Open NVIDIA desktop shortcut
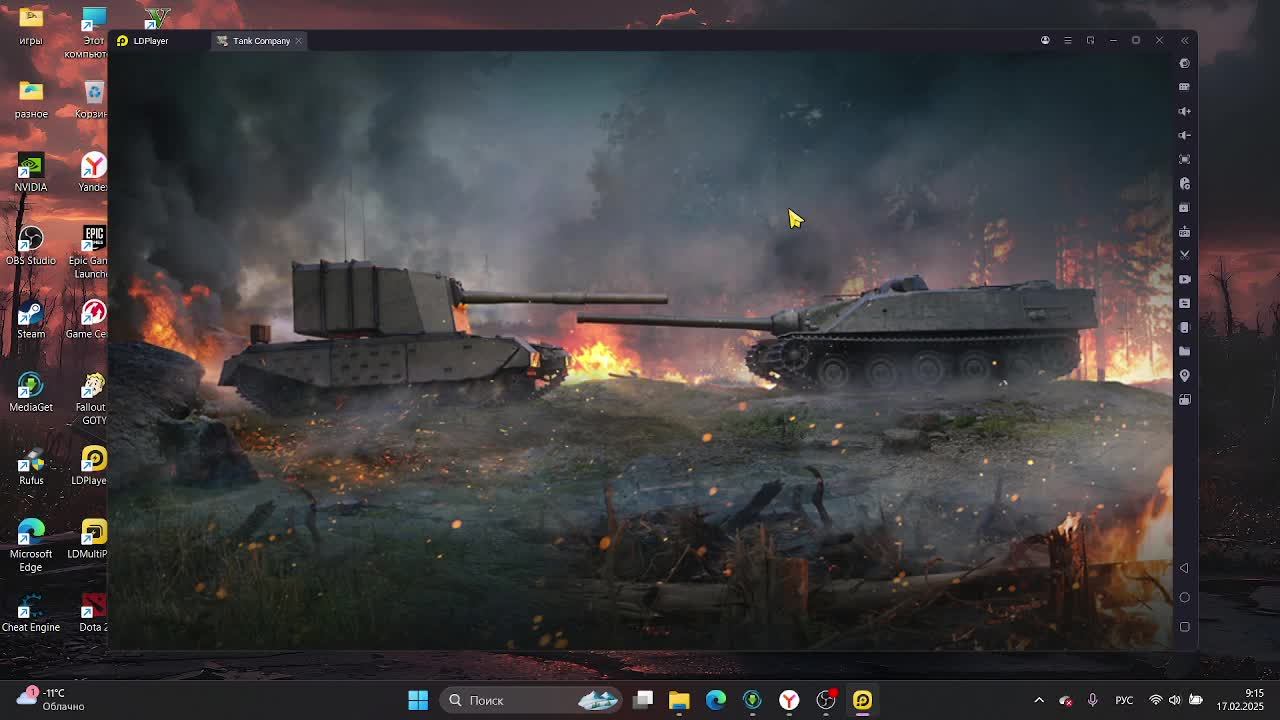Image resolution: width=1280 pixels, height=720 pixels. (x=31, y=172)
